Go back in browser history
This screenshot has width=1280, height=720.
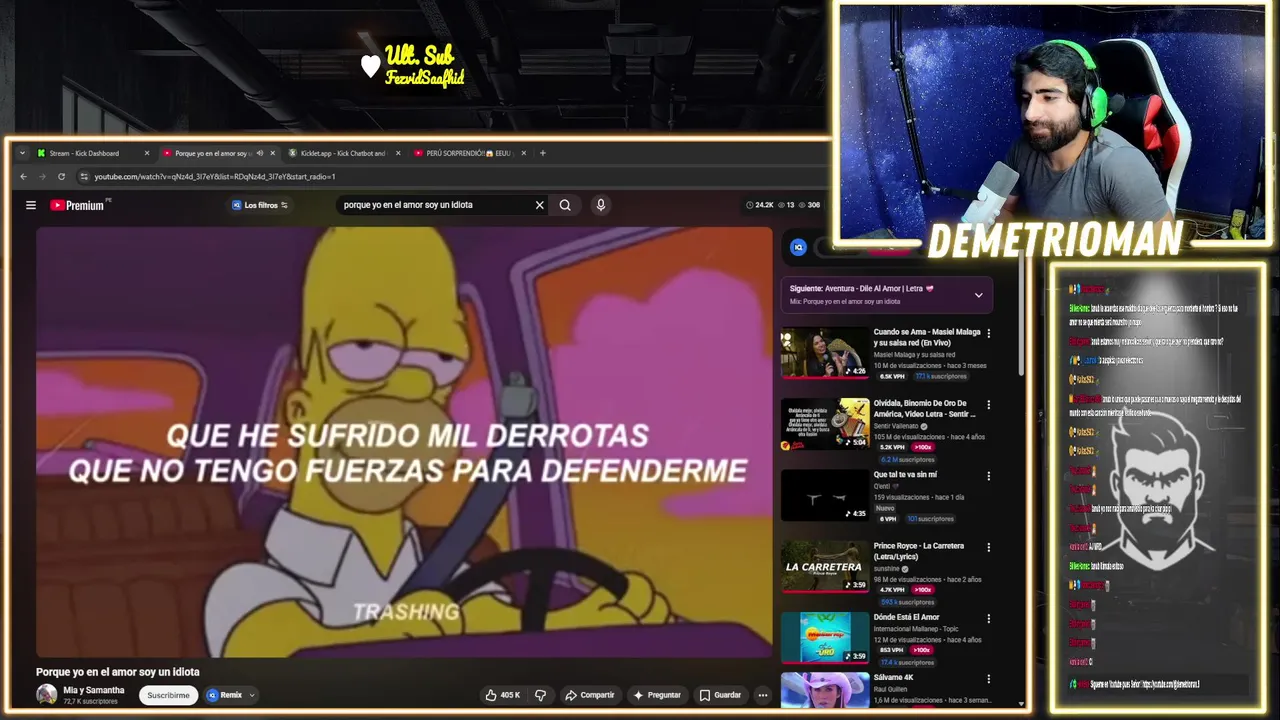click(23, 177)
